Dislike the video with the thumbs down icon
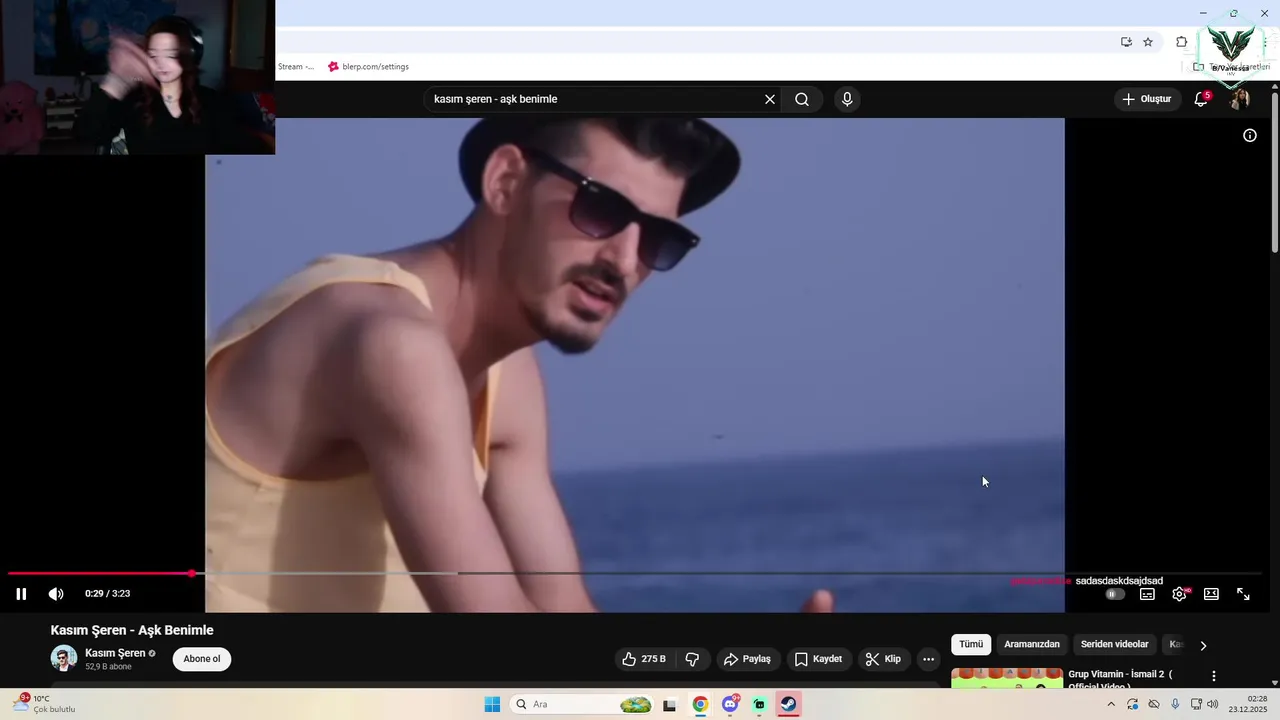This screenshot has height=720, width=1280. (x=692, y=659)
